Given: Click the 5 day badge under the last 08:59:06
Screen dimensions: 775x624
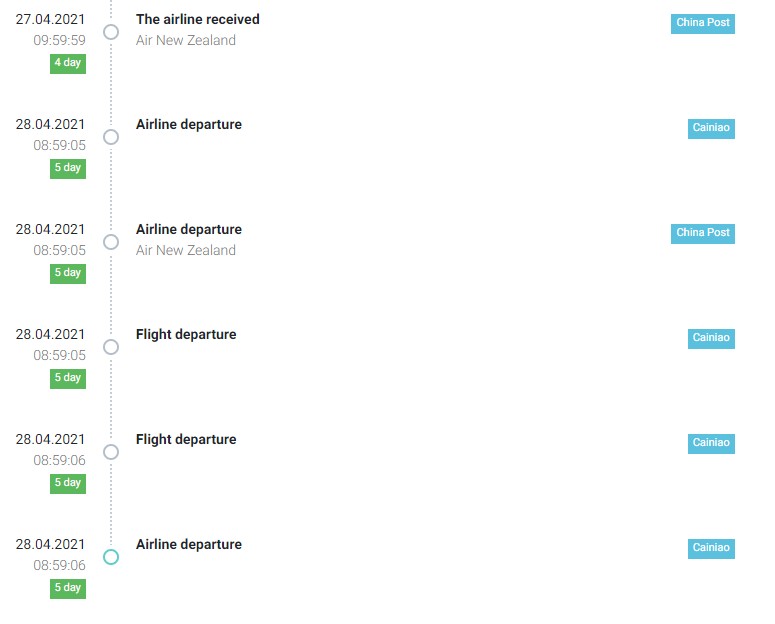Looking at the screenshot, I should coord(68,588).
